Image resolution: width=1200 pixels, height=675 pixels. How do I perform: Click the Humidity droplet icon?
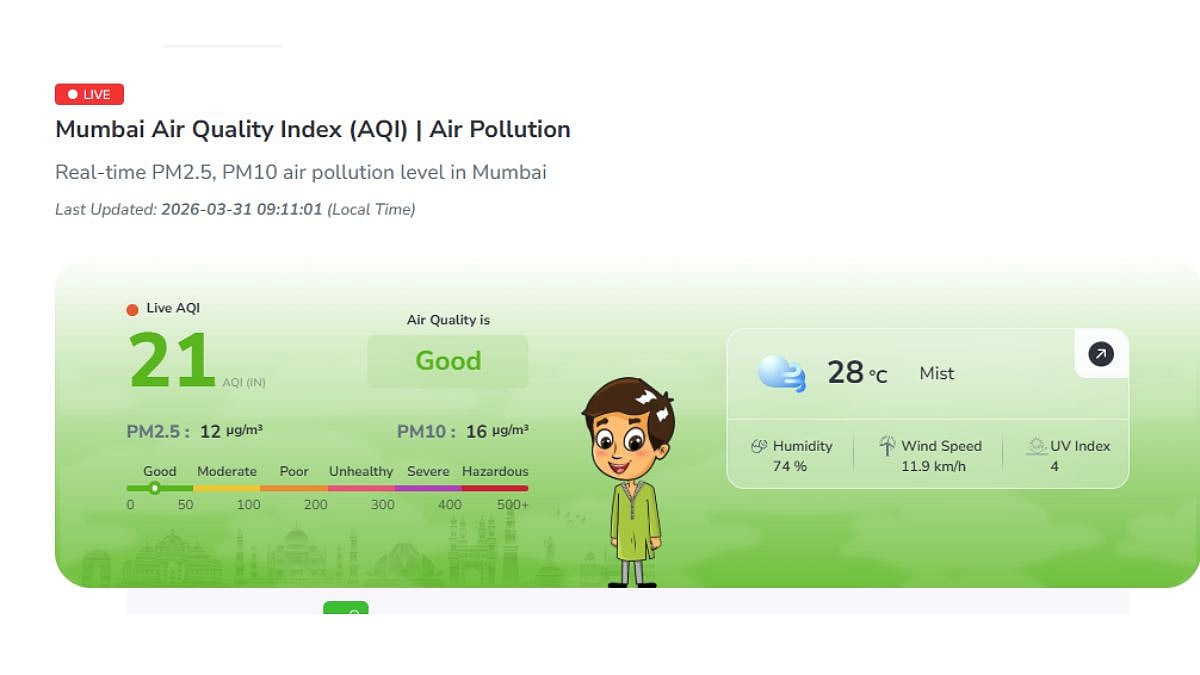pos(759,446)
